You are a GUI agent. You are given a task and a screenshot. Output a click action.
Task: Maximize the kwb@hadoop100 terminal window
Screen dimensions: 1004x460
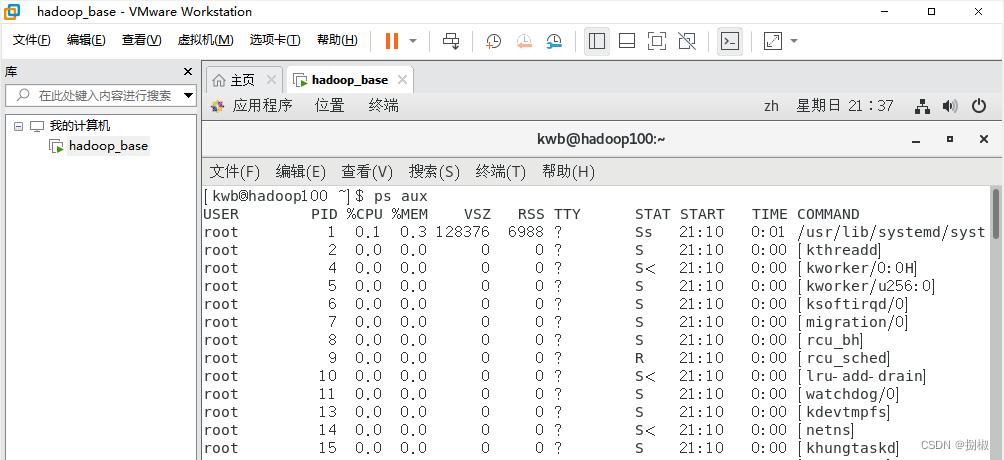click(x=950, y=139)
